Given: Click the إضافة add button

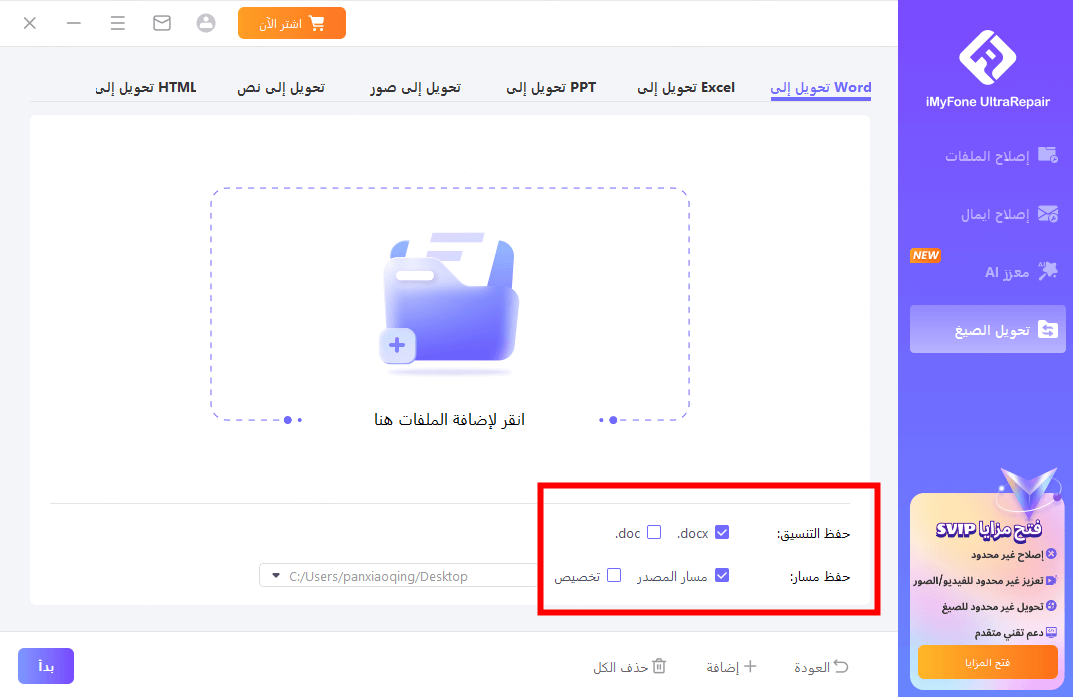Looking at the screenshot, I should 732,667.
